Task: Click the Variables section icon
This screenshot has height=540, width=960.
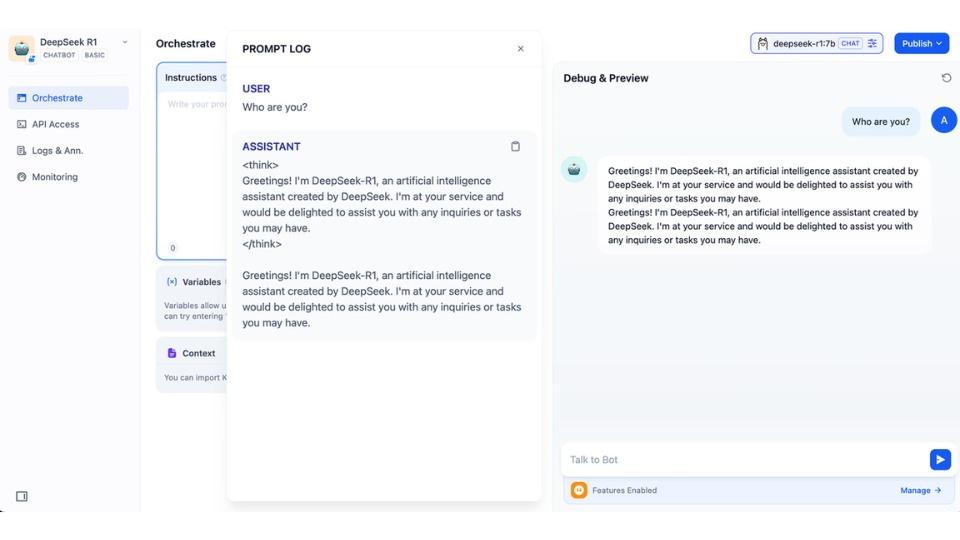Action: [172, 282]
